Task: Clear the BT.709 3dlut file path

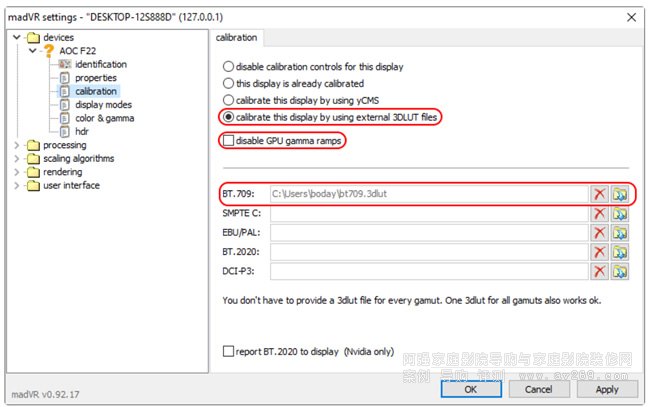Action: pos(600,195)
